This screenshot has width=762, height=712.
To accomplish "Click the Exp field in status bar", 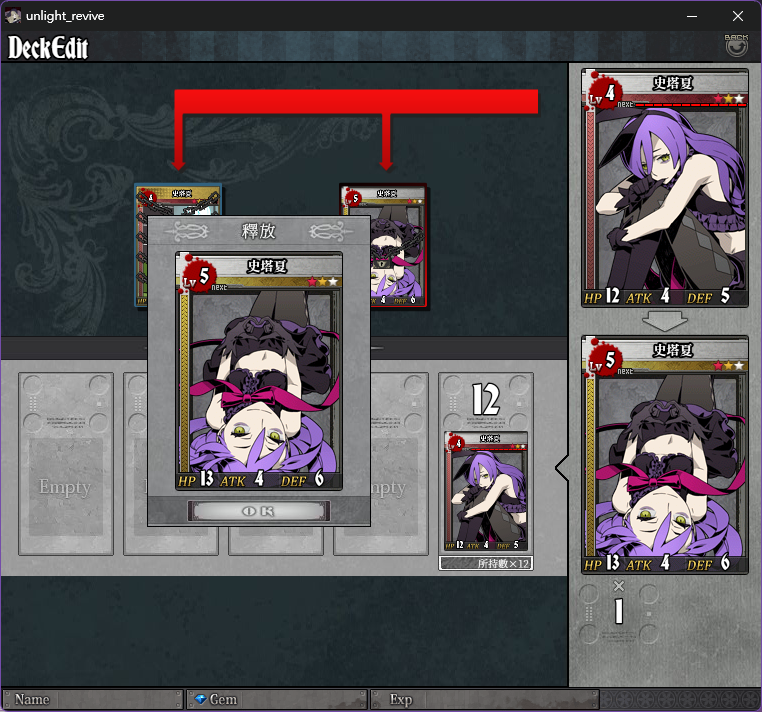I will pos(485,699).
